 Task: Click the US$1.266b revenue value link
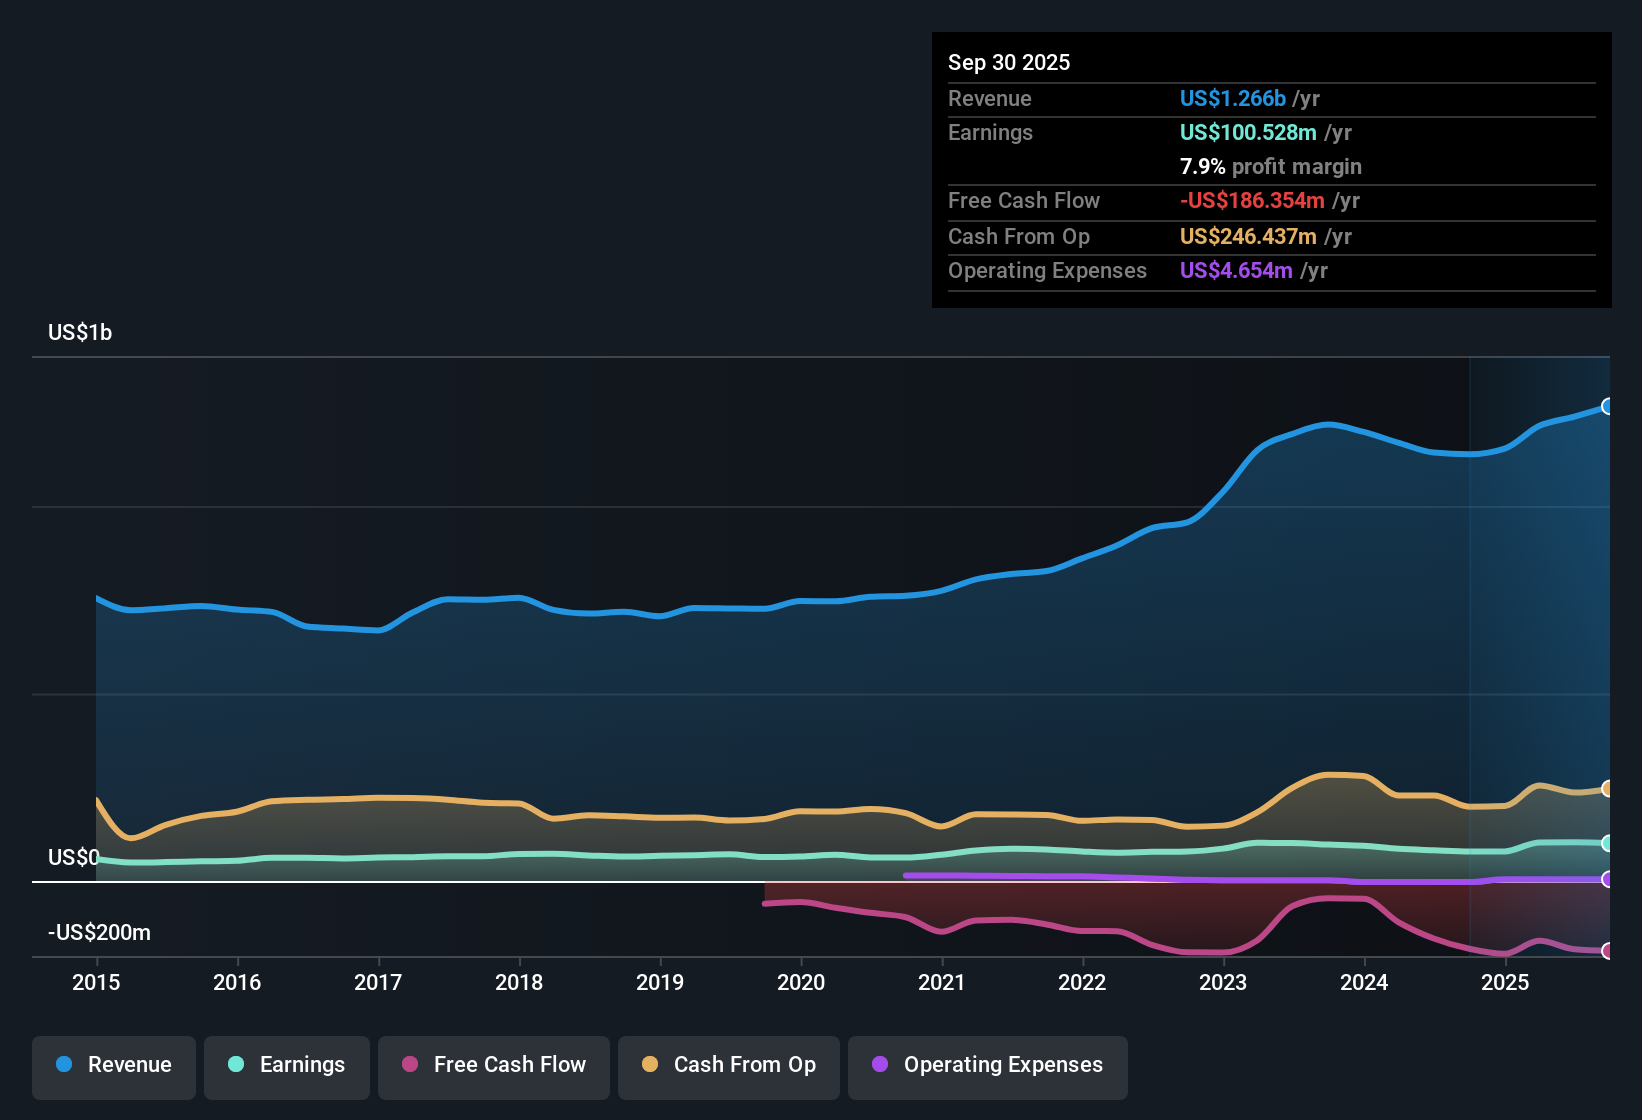(1232, 98)
